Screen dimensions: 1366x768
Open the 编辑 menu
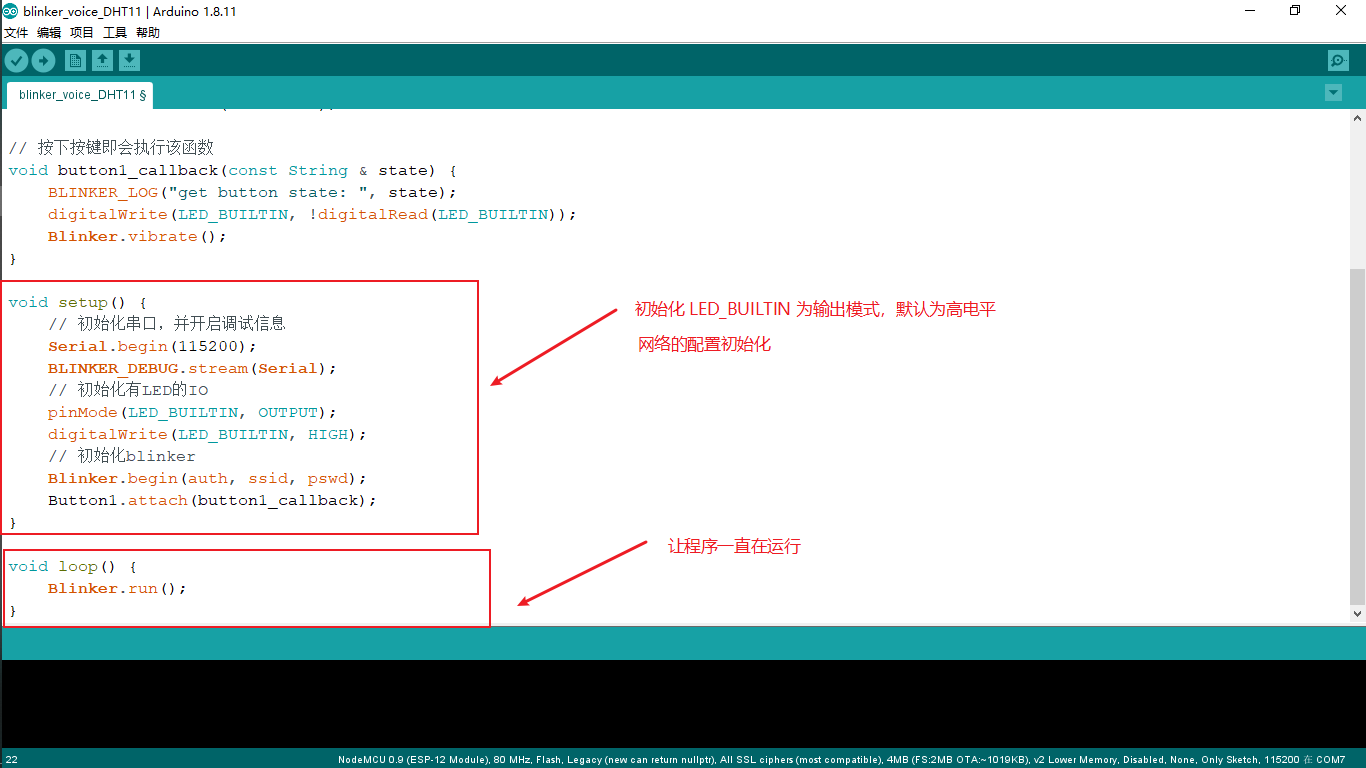coord(48,32)
